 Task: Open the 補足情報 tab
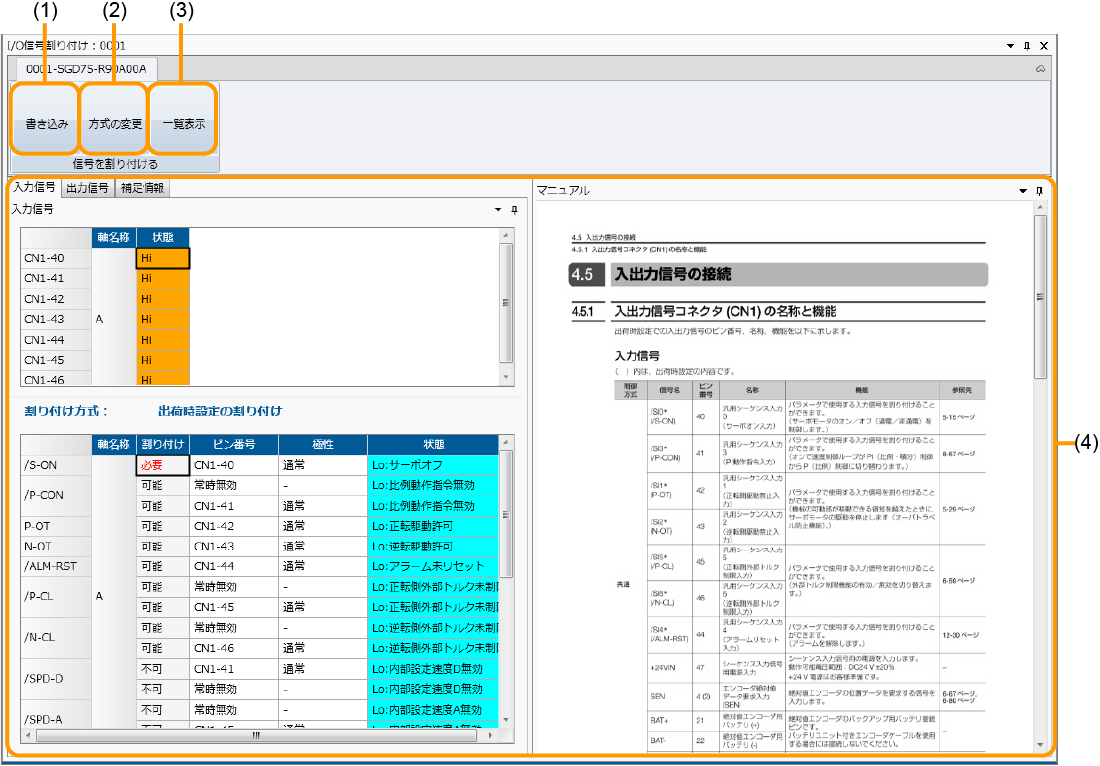[x=142, y=187]
